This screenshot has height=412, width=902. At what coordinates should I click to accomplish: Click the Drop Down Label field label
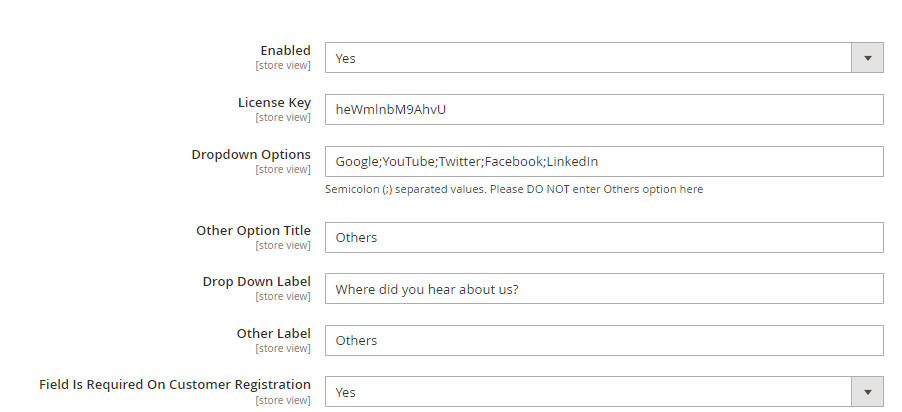click(256, 282)
